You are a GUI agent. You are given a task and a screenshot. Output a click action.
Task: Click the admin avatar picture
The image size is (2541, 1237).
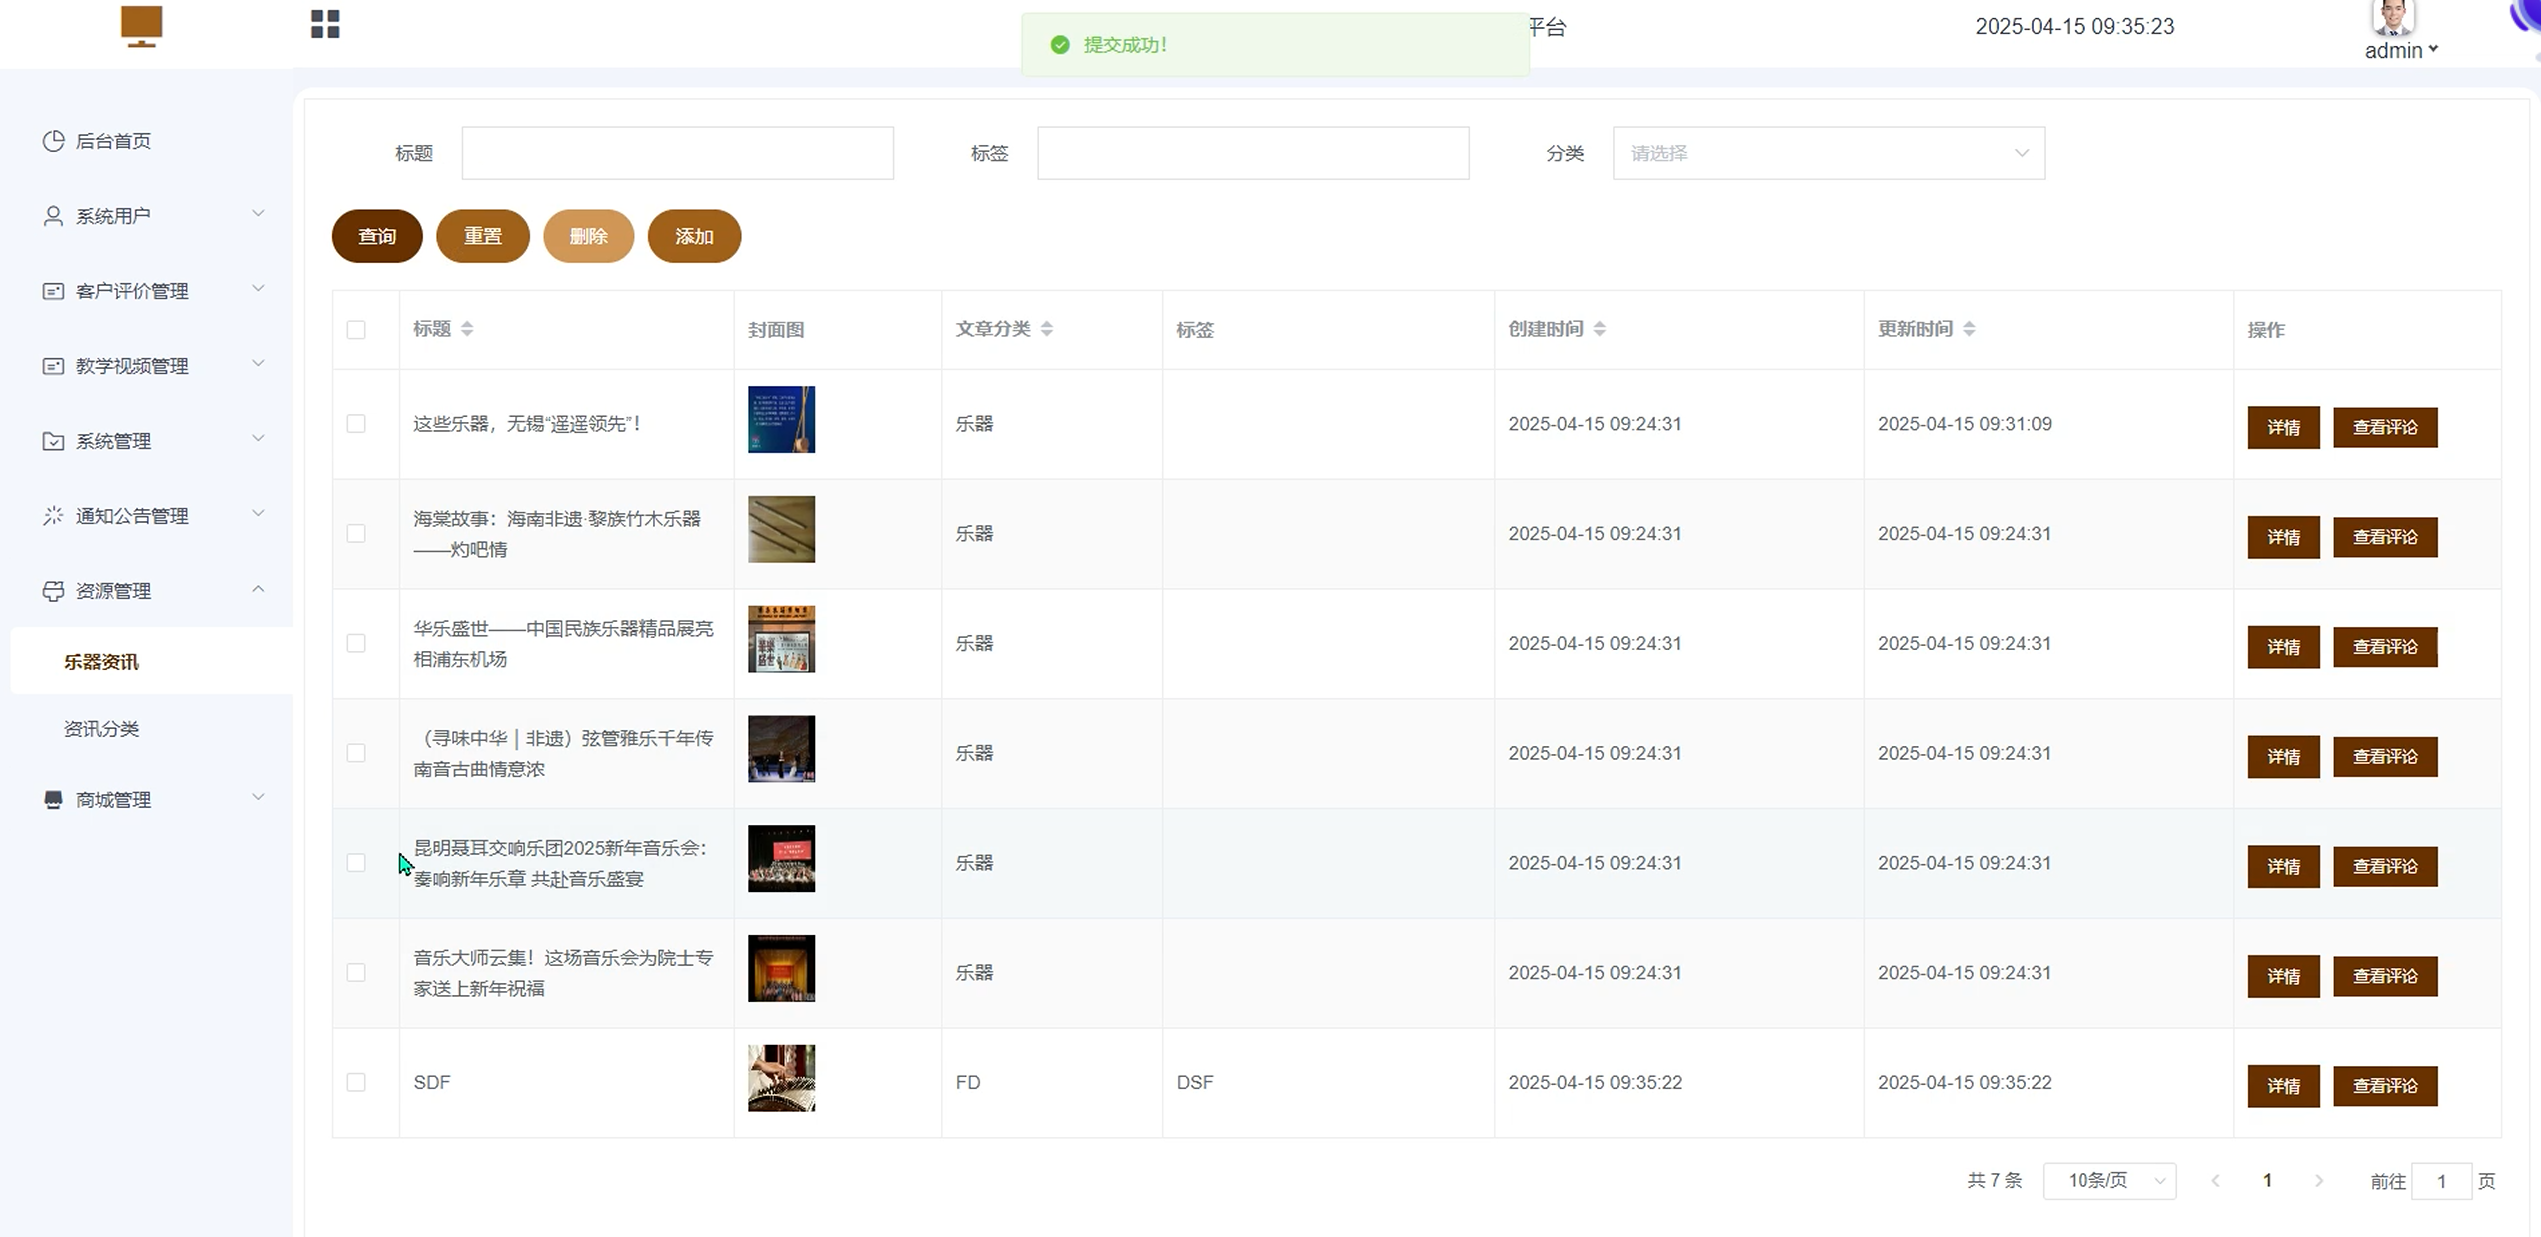[2392, 17]
